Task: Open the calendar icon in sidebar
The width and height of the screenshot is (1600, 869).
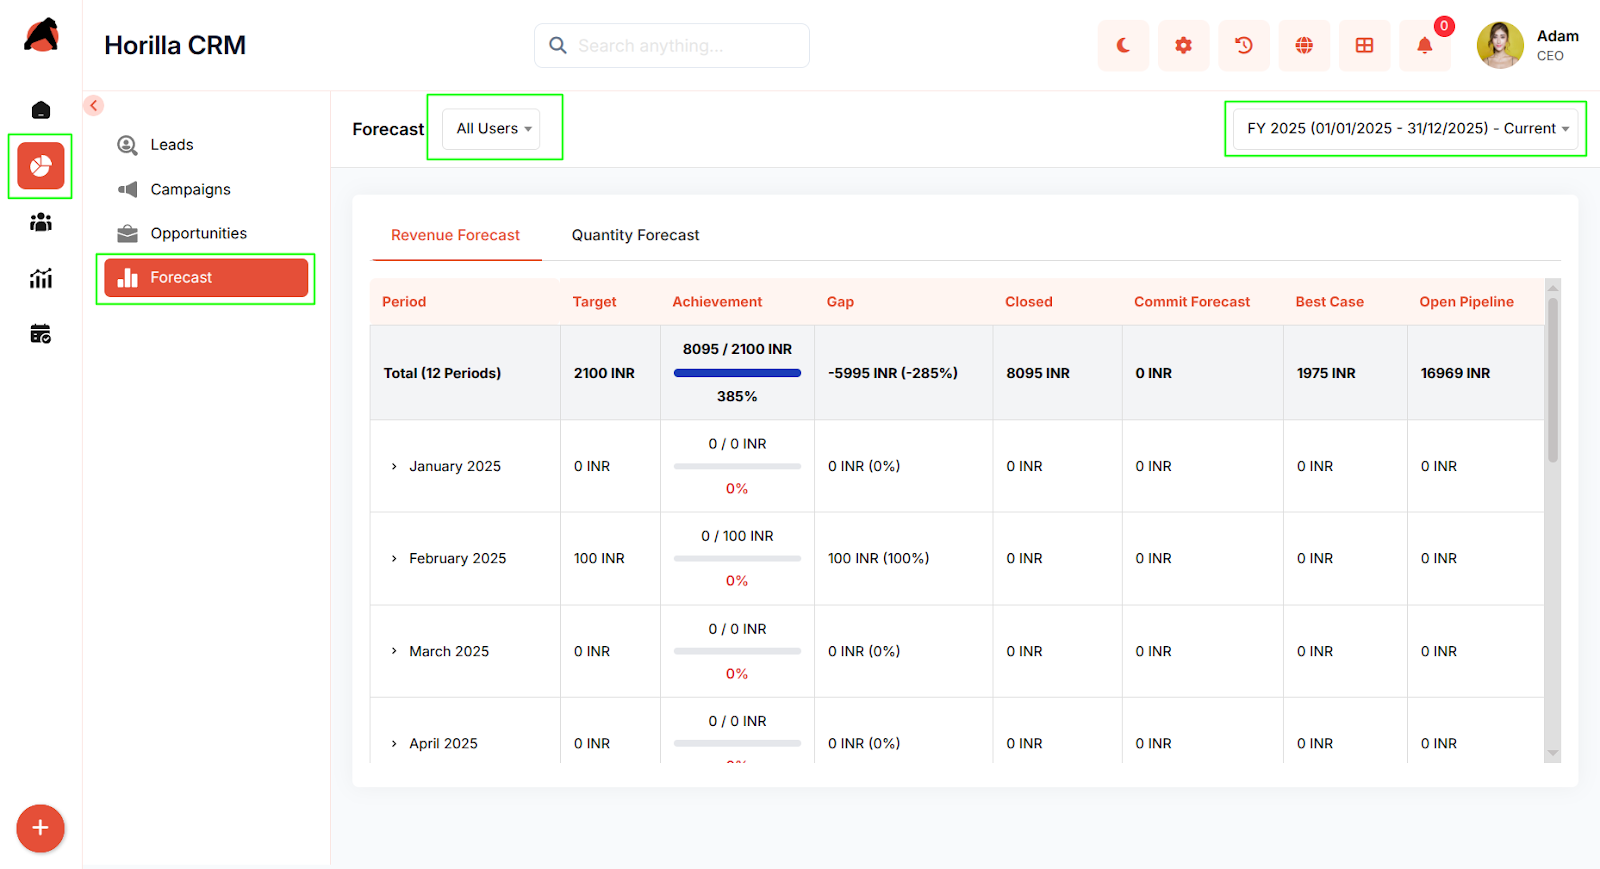Action: click(41, 334)
